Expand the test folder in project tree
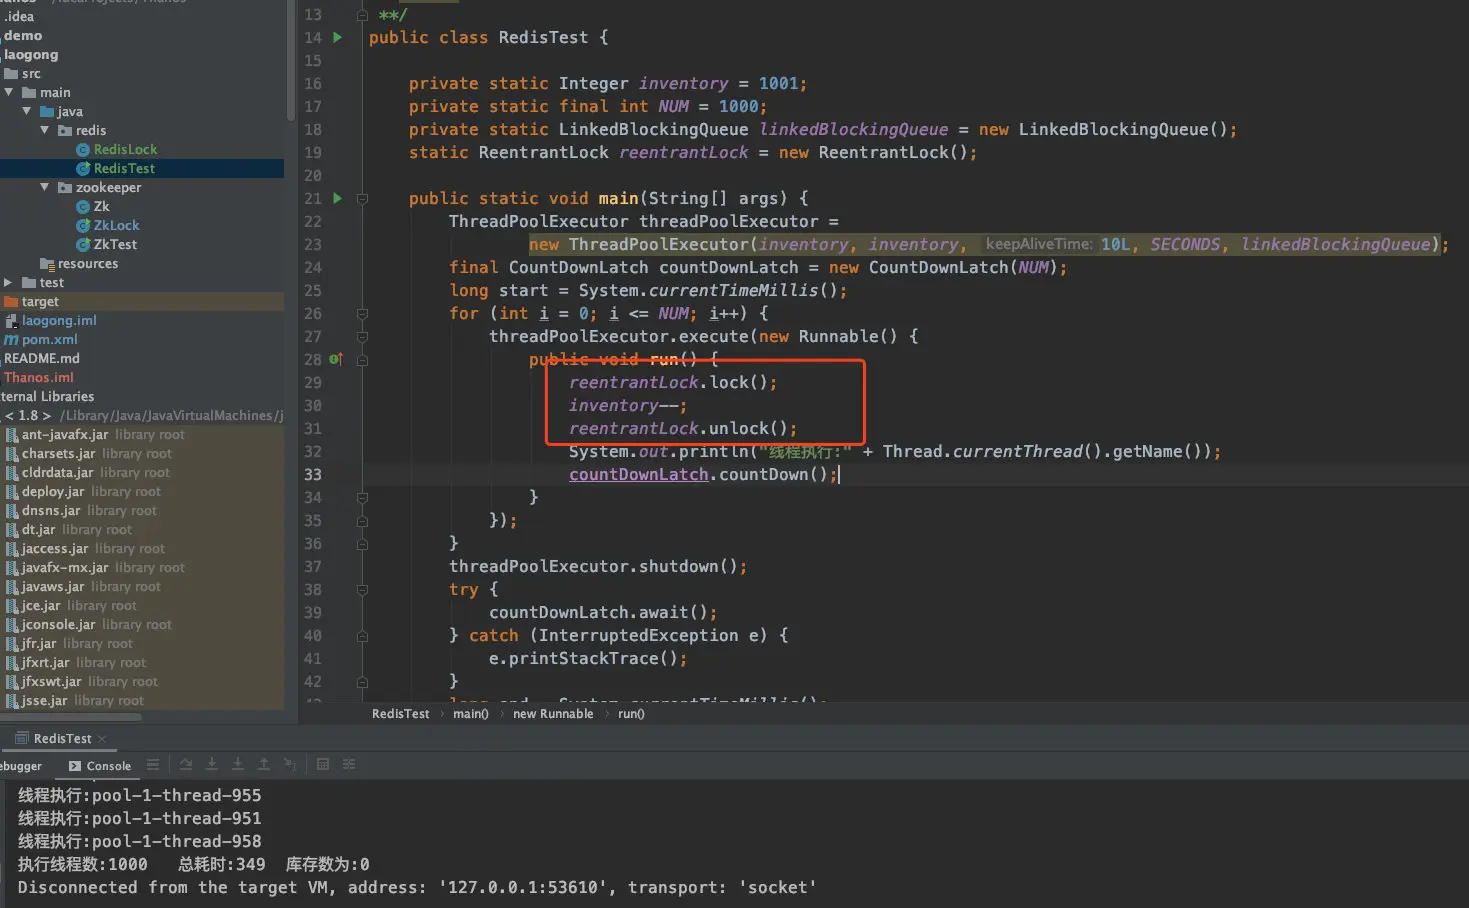 tap(8, 282)
